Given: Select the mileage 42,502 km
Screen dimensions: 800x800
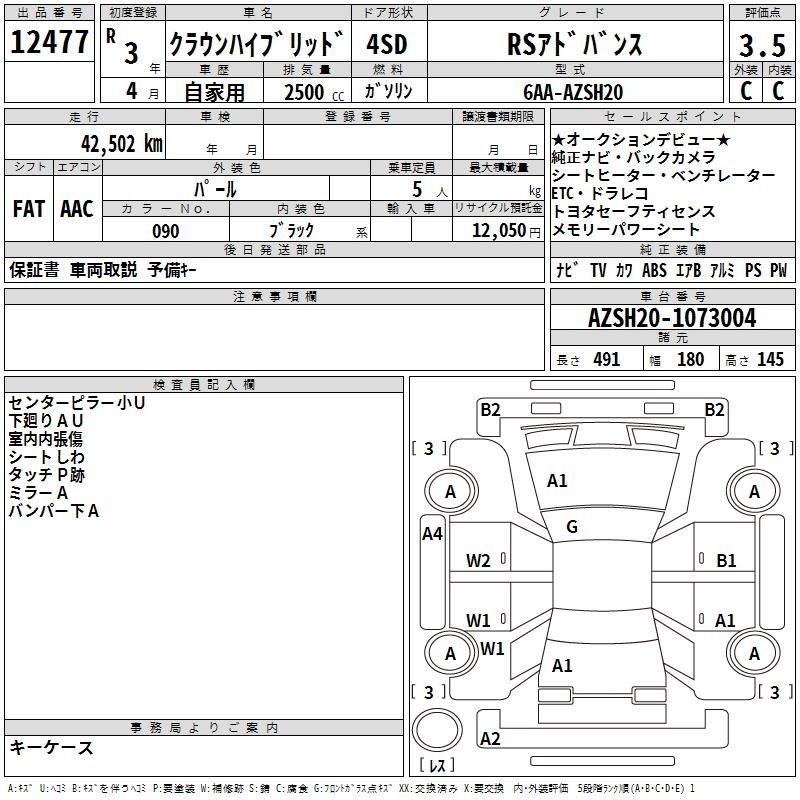Looking at the screenshot, I should click(122, 144).
